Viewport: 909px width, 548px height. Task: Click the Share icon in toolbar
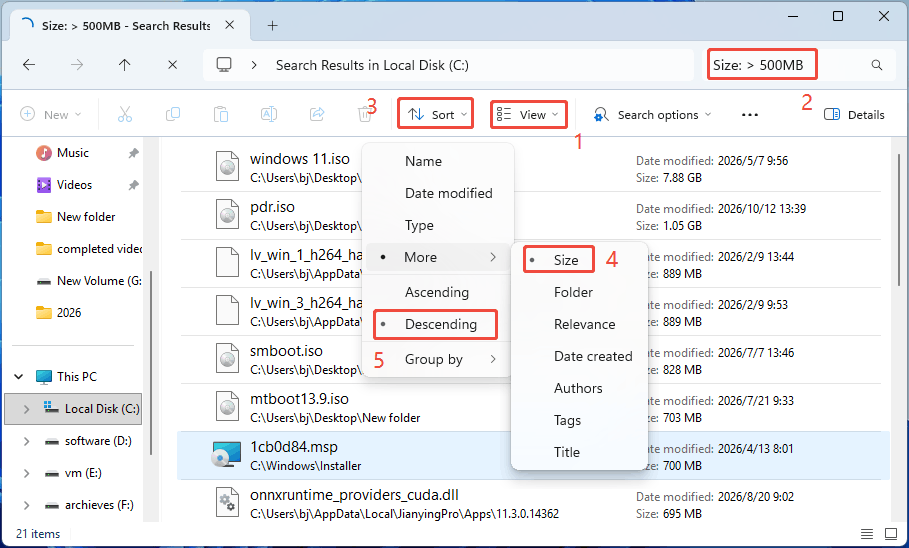tap(317, 114)
